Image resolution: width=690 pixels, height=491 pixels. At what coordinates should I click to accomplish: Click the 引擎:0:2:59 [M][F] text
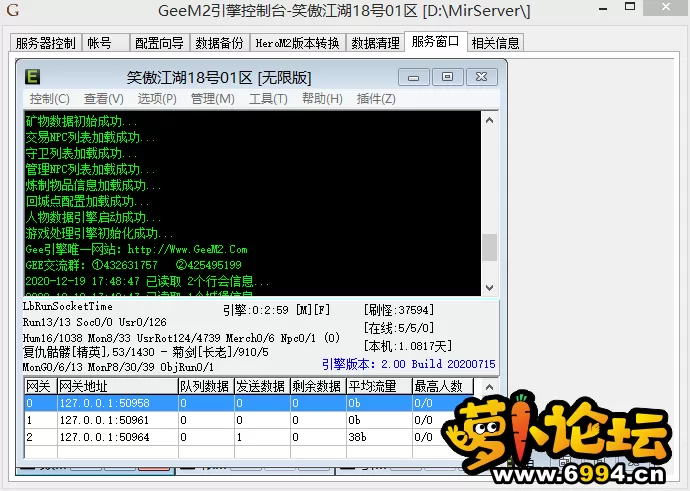tap(276, 310)
